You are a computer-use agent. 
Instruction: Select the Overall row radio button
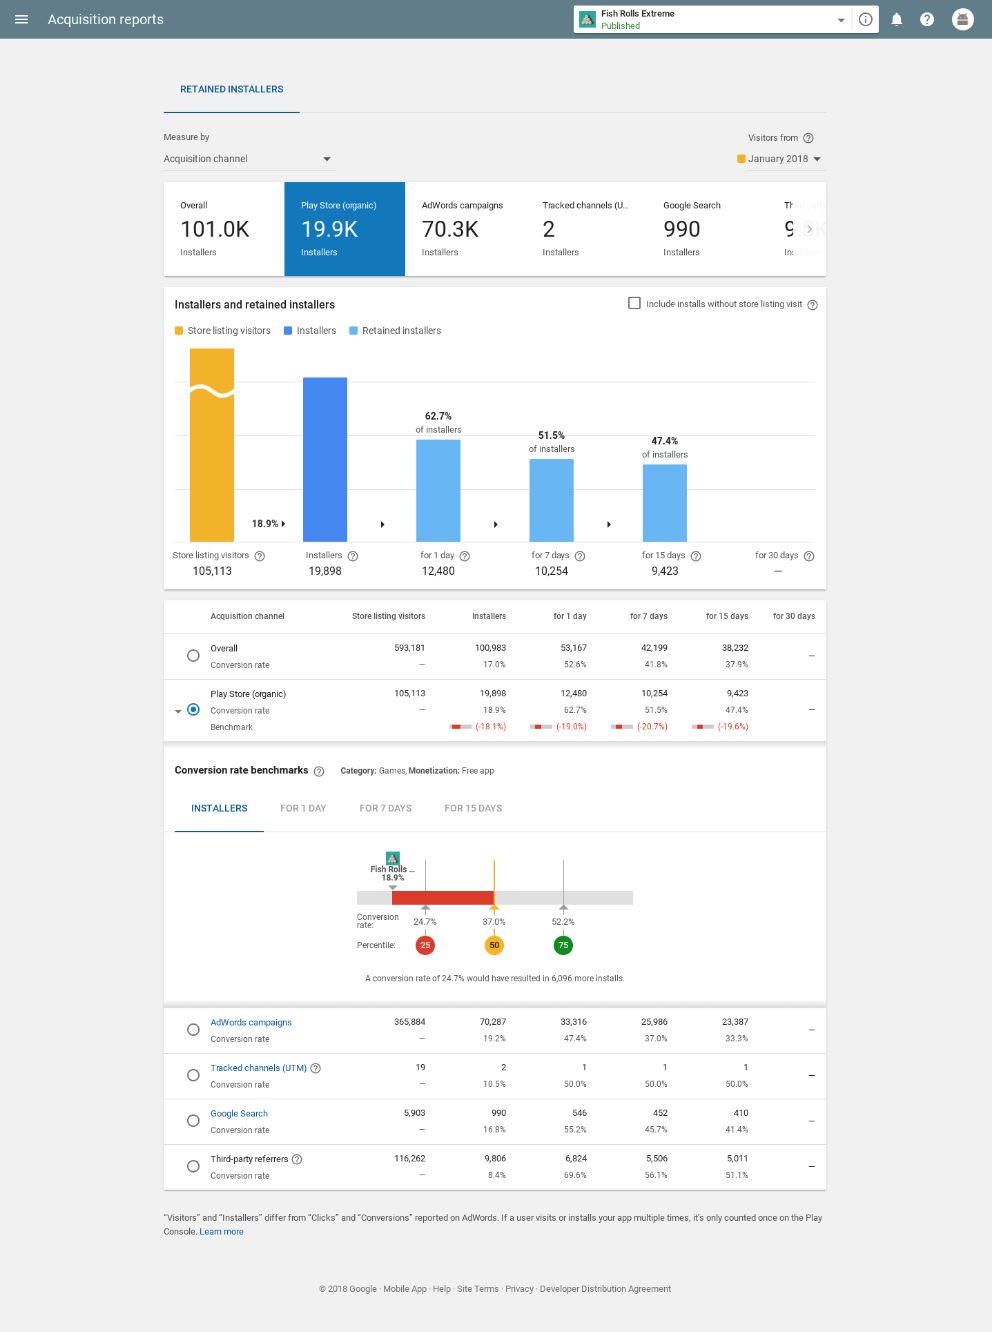pyautogui.click(x=193, y=656)
